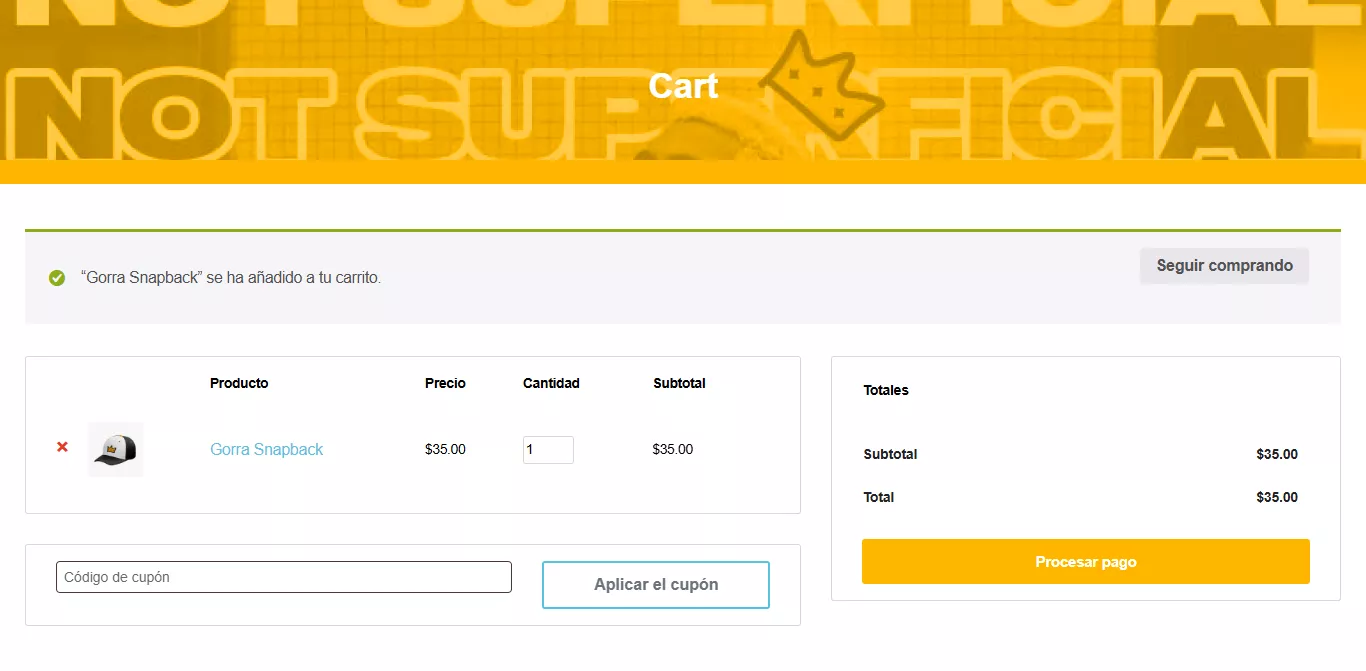This screenshot has width=1366, height=671.
Task: Click the green success checkmark icon
Action: [x=57, y=277]
